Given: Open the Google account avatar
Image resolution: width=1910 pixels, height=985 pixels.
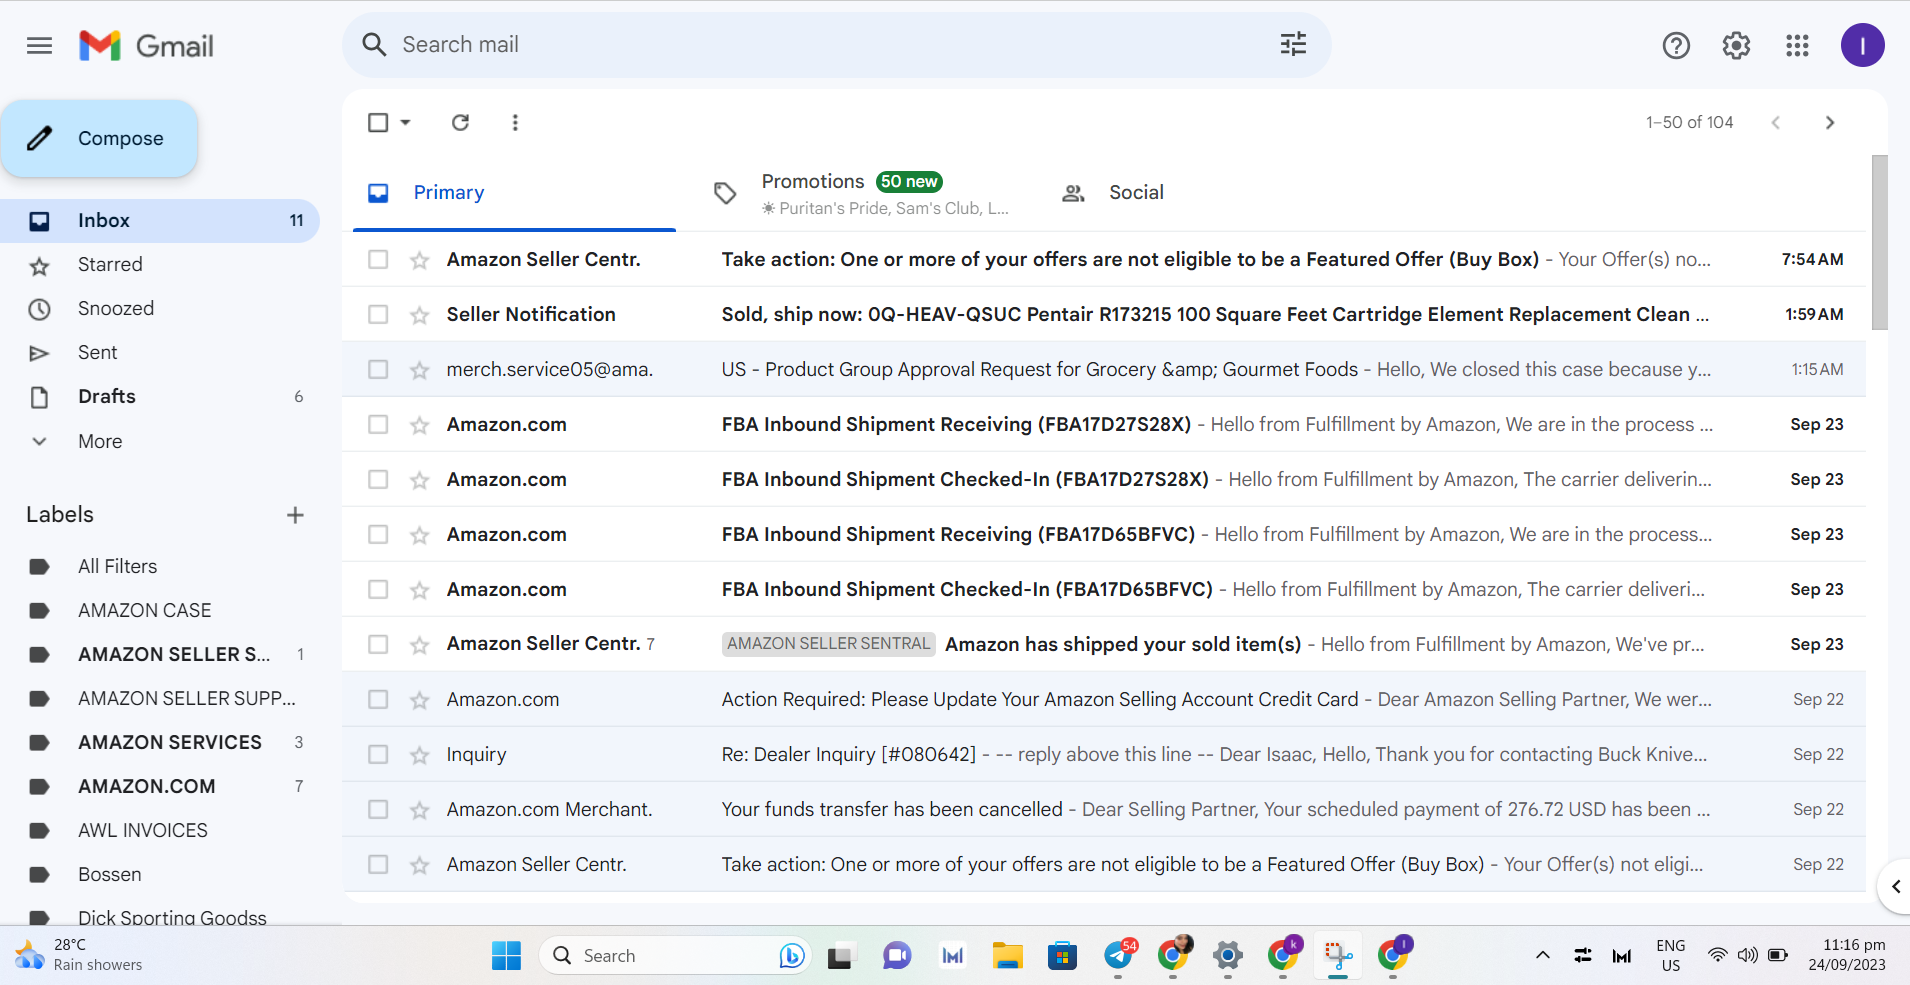Looking at the screenshot, I should coord(1862,46).
